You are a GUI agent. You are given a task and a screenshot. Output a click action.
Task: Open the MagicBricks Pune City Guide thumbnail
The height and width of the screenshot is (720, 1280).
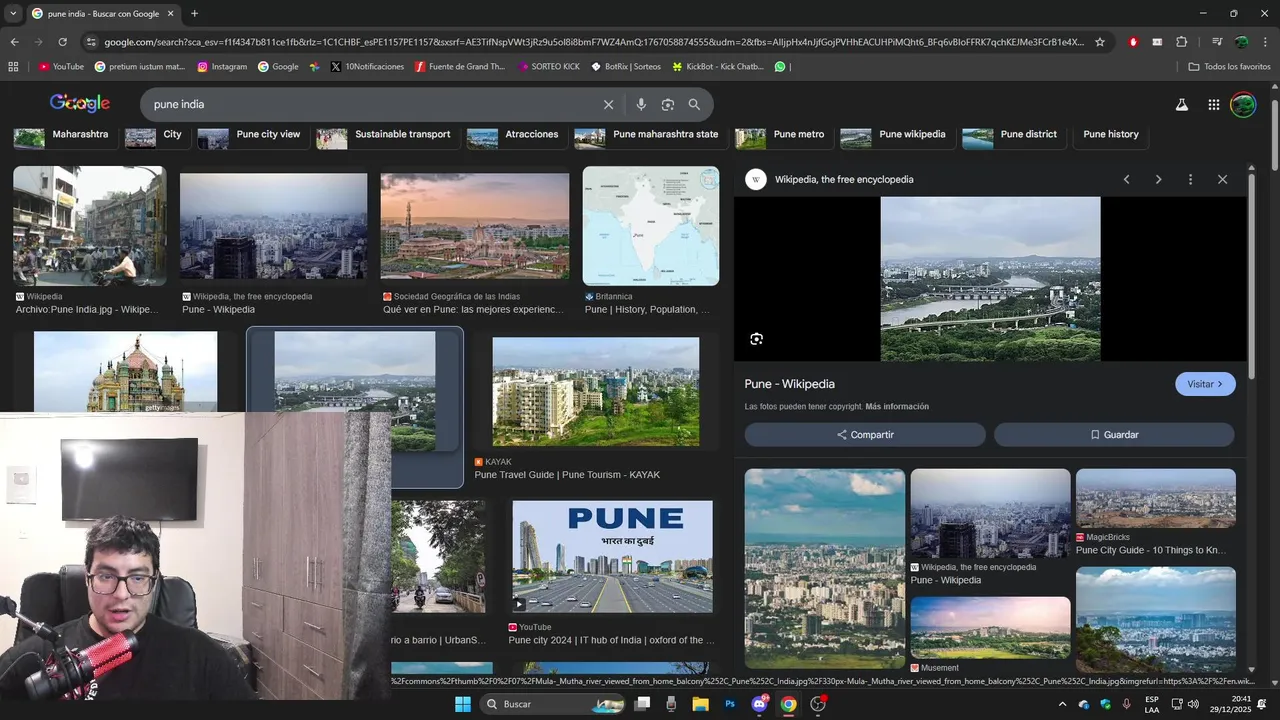pos(1156,498)
